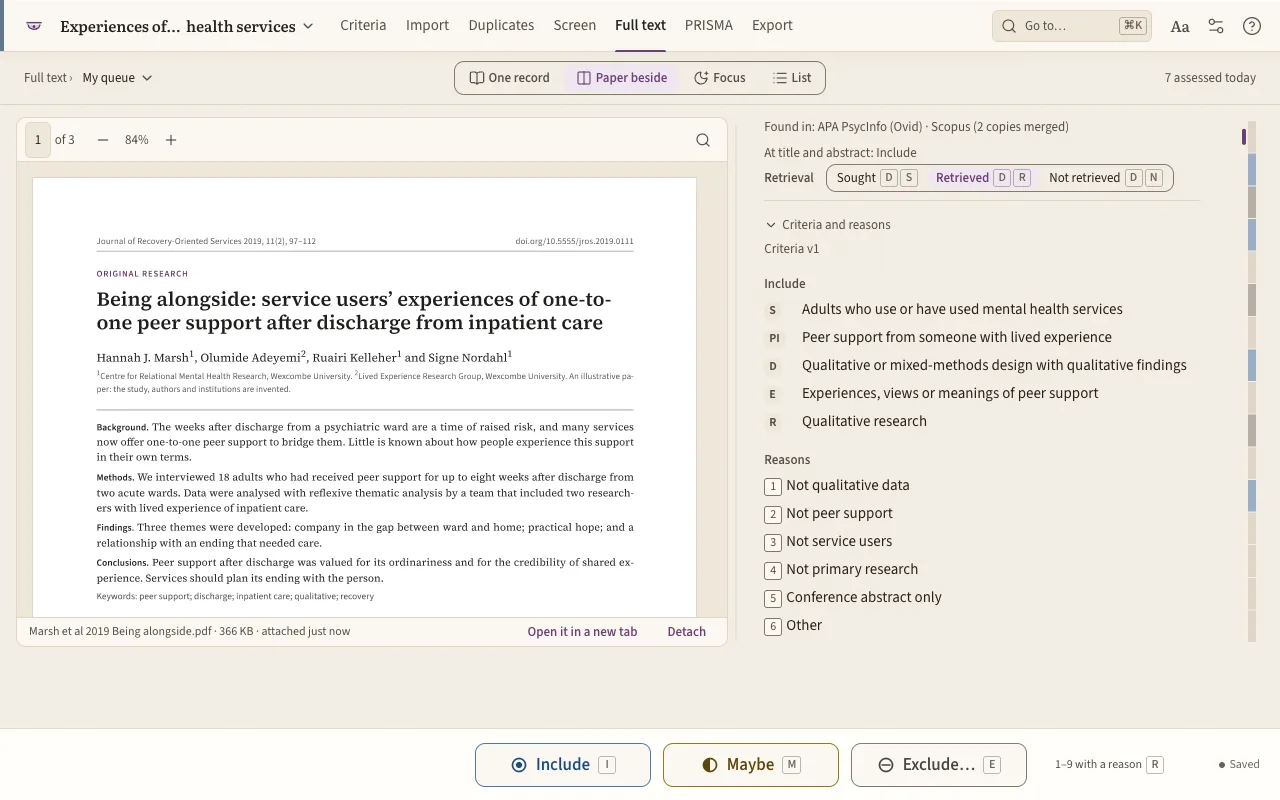Zoom out the PDF with minus
The image size is (1280, 800).
103,140
